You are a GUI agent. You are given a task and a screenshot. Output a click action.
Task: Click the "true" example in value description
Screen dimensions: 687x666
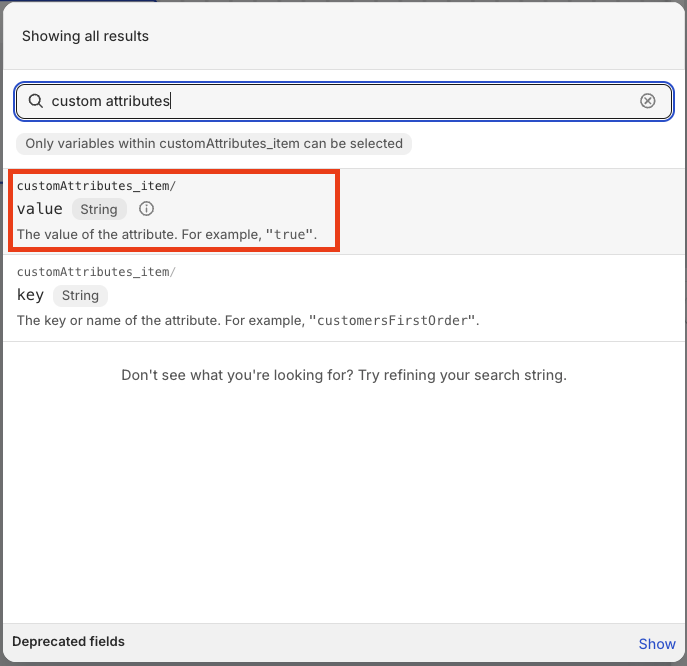pyautogui.click(x=289, y=236)
